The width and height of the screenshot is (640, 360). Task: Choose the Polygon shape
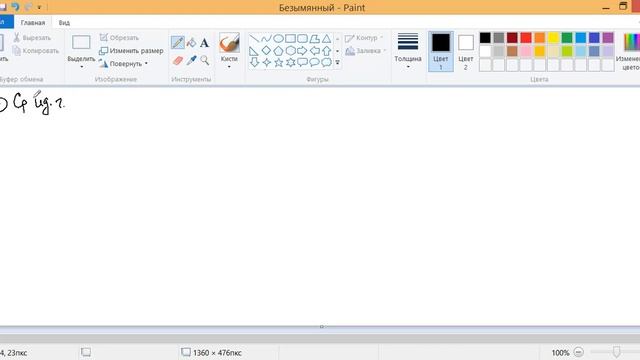(314, 39)
